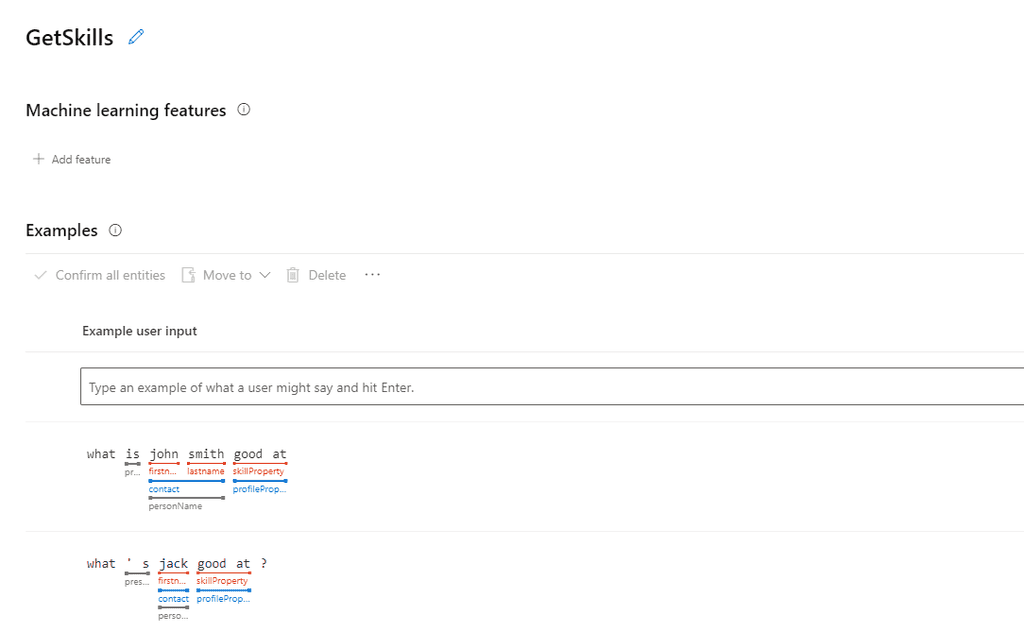Click the Delete trash icon

tap(292, 274)
